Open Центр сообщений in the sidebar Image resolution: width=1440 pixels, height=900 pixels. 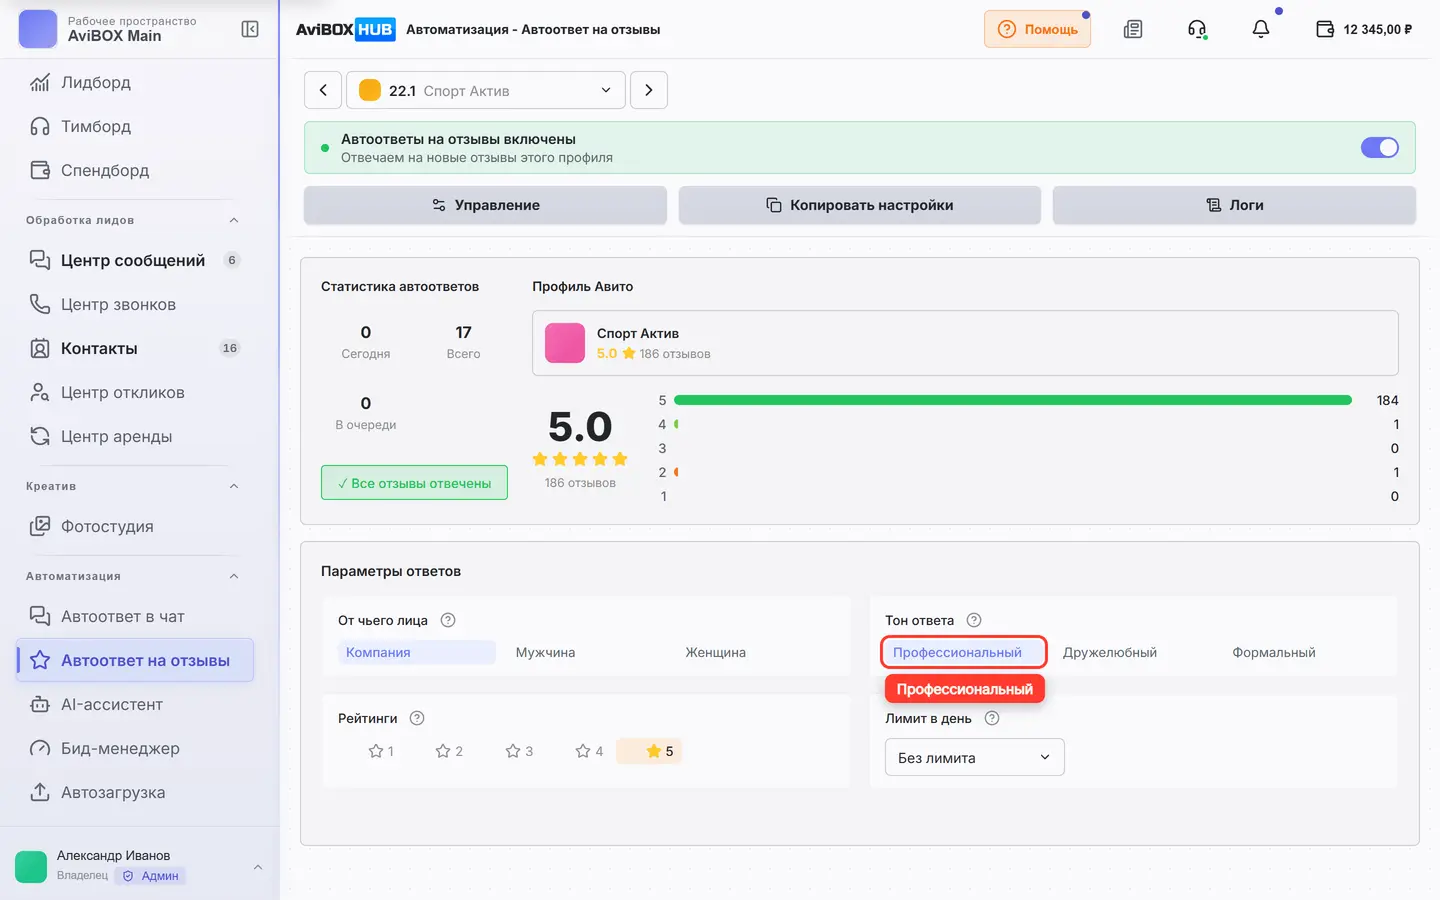(x=135, y=260)
